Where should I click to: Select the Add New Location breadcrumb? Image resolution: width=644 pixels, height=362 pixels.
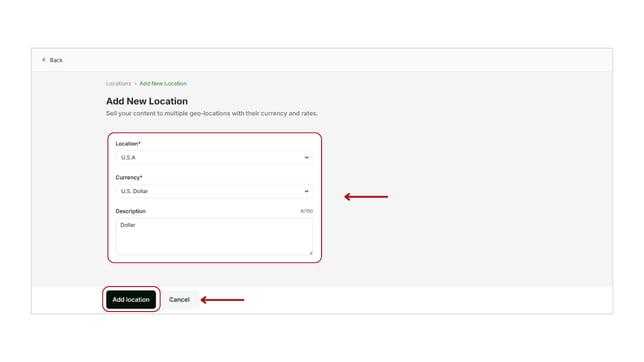tap(163, 83)
